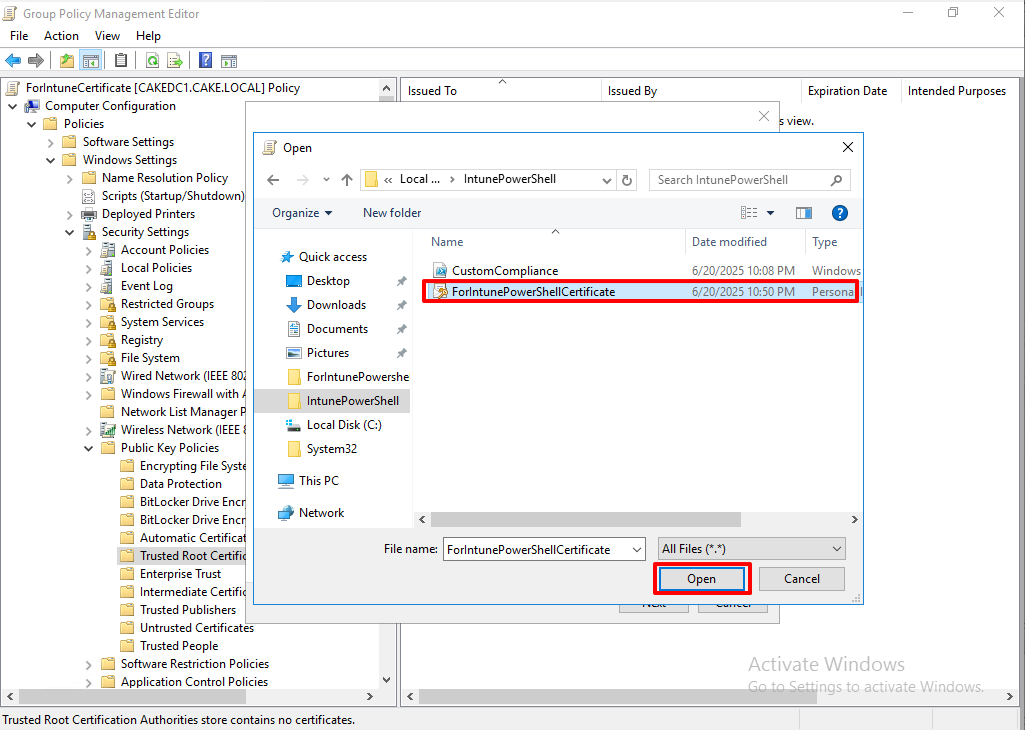Click the change view layout icon
The height and width of the screenshot is (730, 1025).
point(749,213)
